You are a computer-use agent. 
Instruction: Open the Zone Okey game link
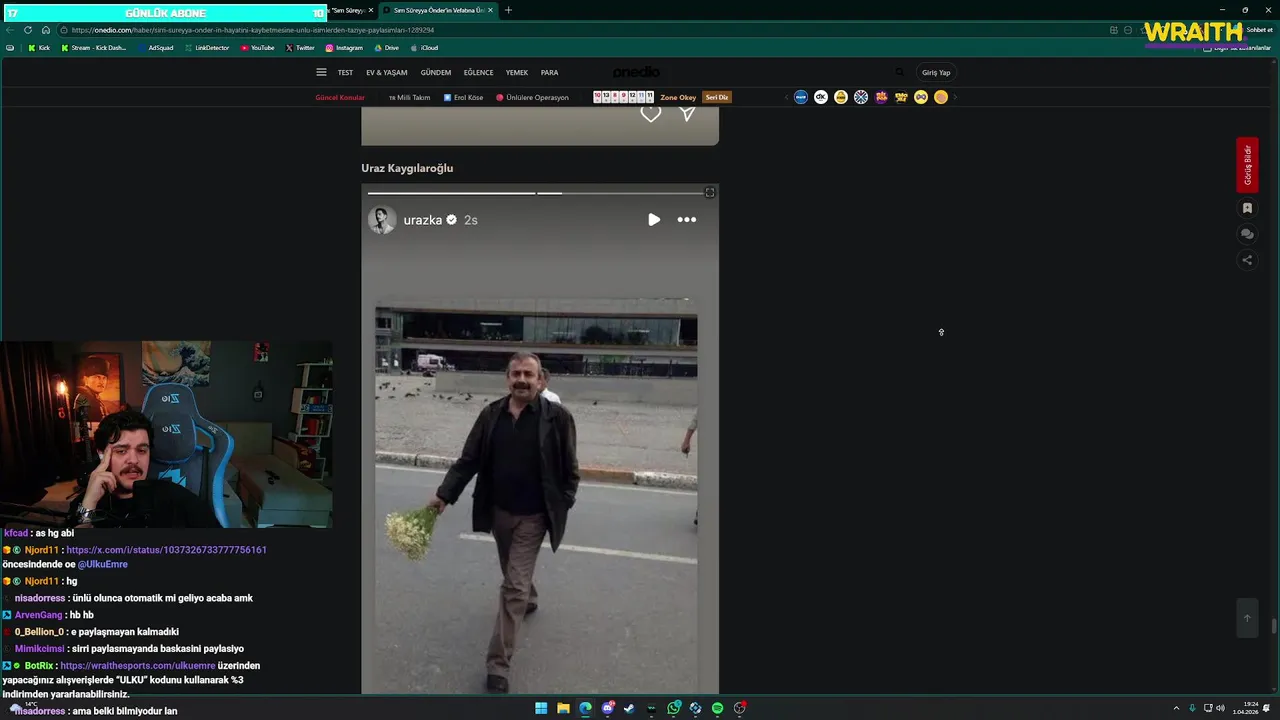[x=678, y=97]
